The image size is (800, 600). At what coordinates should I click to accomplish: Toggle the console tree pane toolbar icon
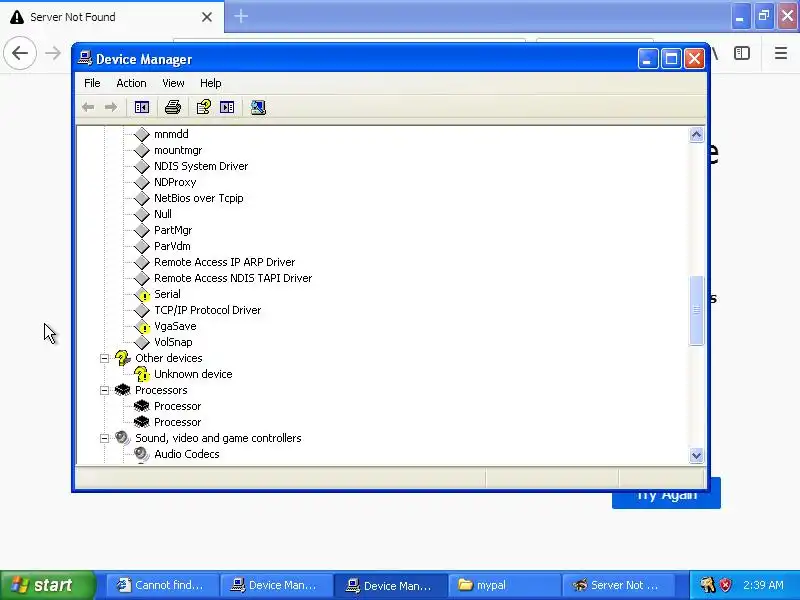coord(142,107)
